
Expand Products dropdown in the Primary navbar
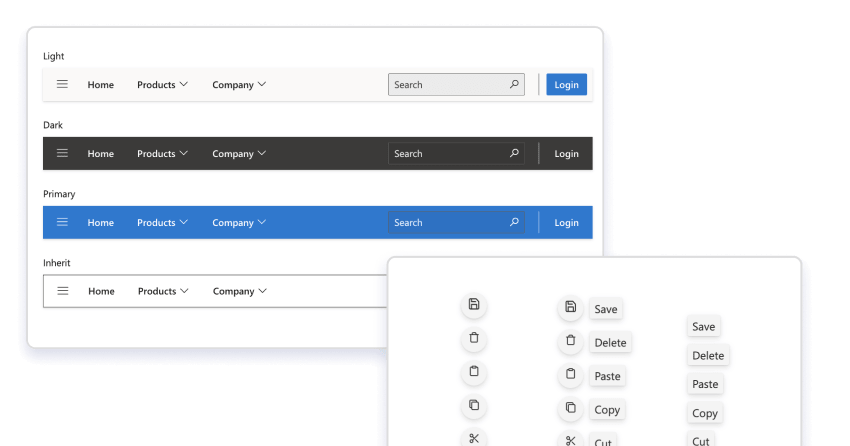[x=162, y=223]
